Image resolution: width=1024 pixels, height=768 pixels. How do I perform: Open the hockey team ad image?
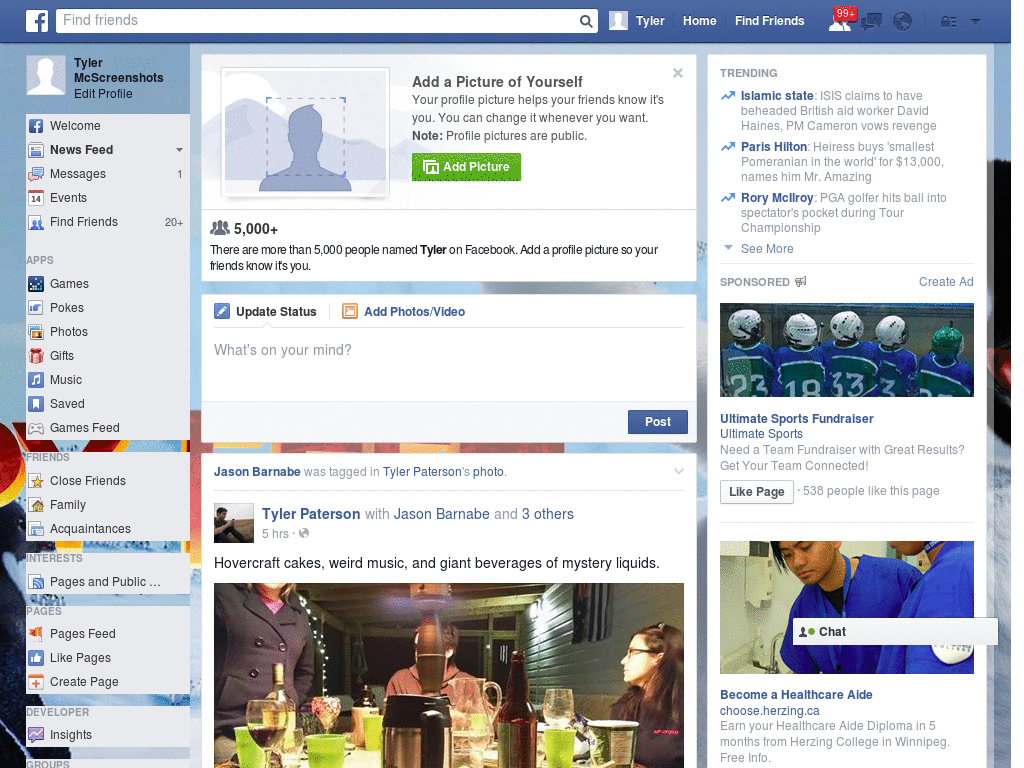tap(846, 350)
